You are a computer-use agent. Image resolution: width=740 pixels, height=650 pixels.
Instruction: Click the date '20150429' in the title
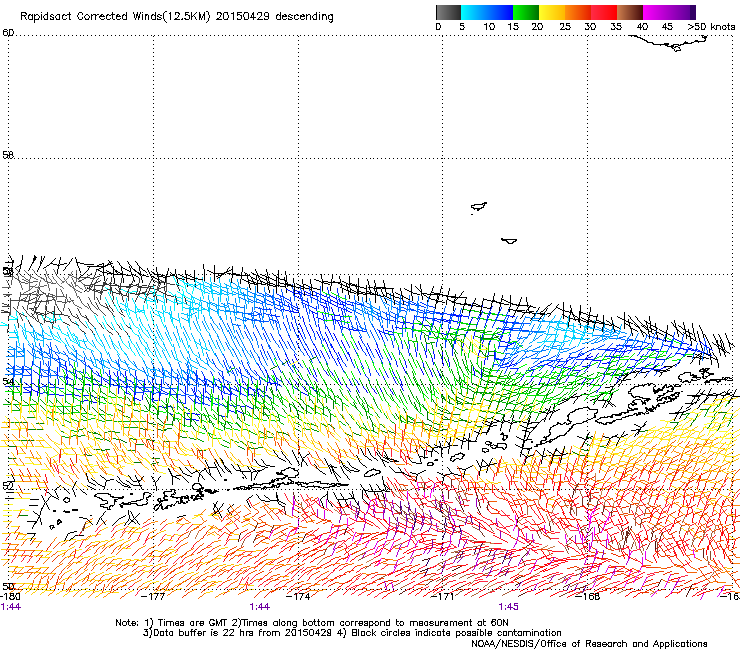[x=243, y=17]
